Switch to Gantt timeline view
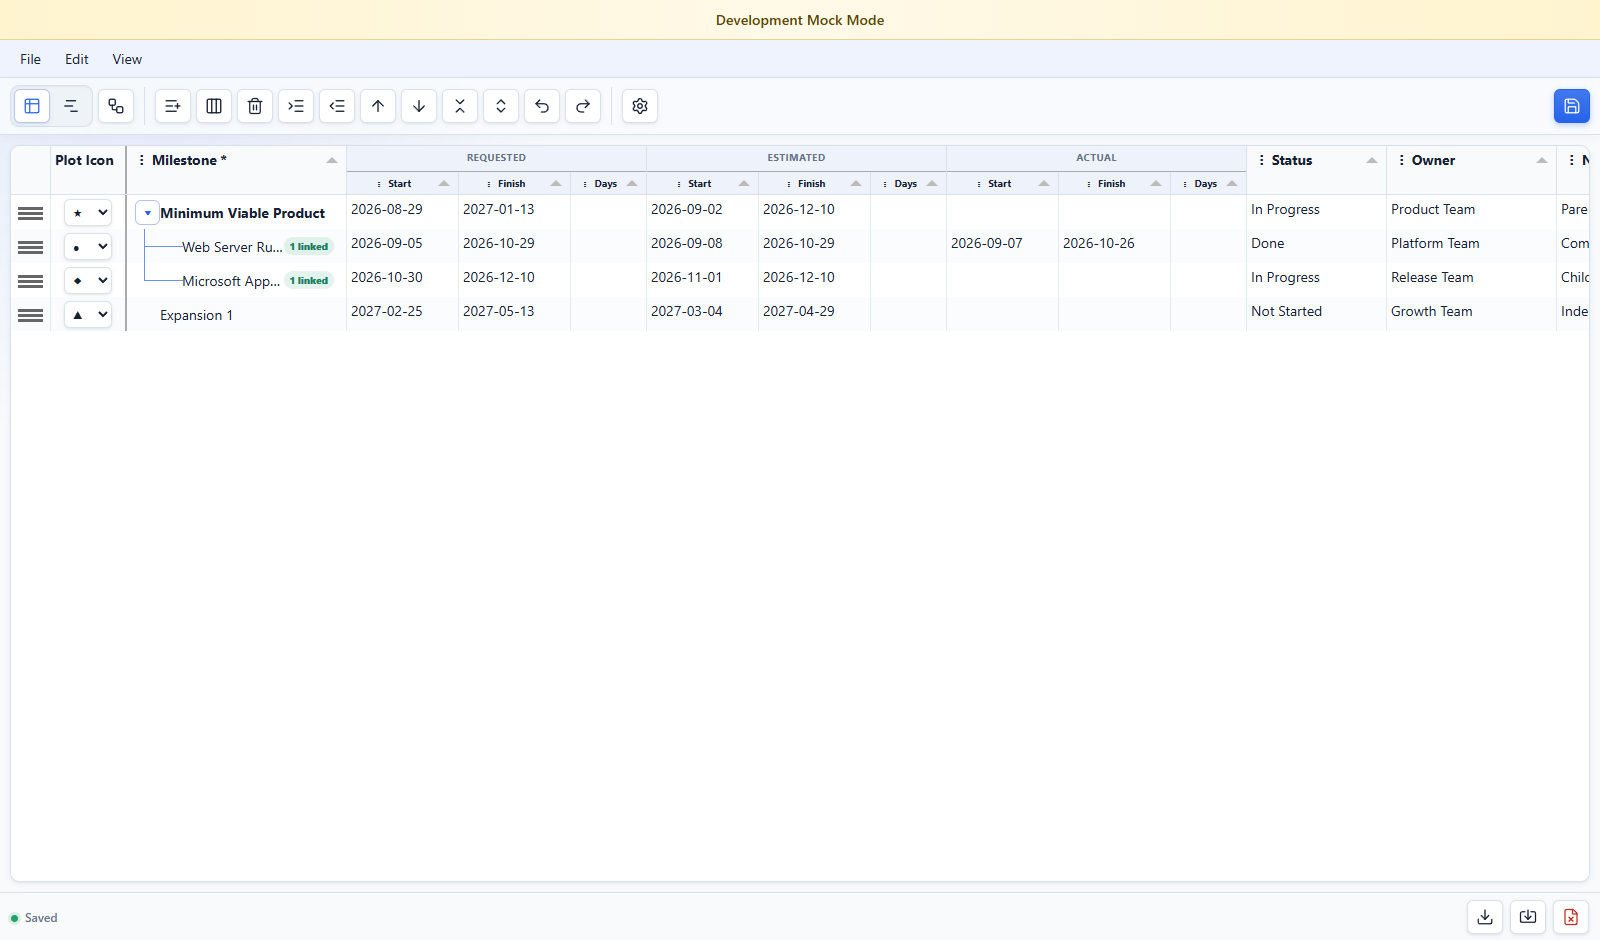This screenshot has height=940, width=1600. tap(71, 106)
